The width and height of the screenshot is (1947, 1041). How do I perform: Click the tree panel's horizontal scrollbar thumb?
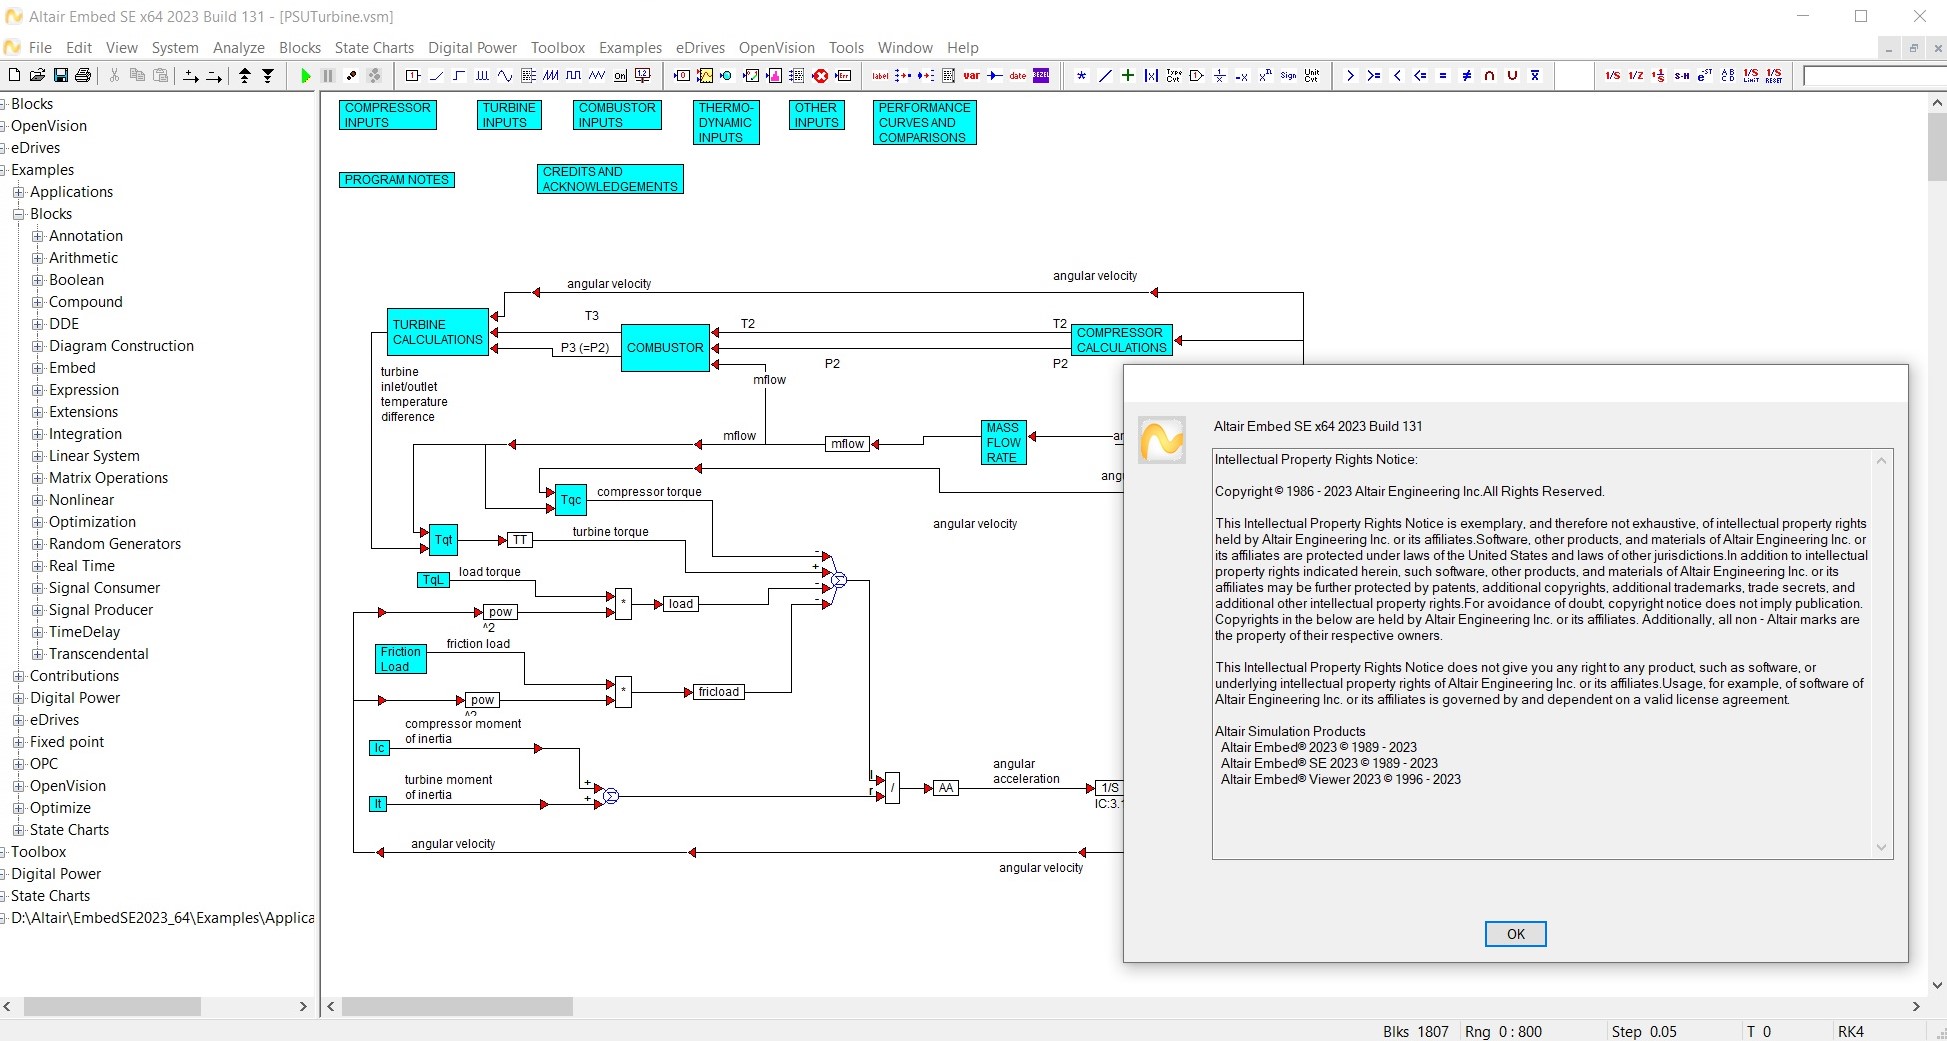(x=112, y=1006)
